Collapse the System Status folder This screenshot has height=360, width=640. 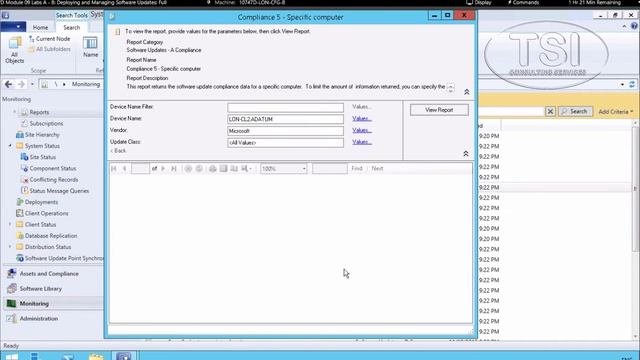(x=10, y=146)
